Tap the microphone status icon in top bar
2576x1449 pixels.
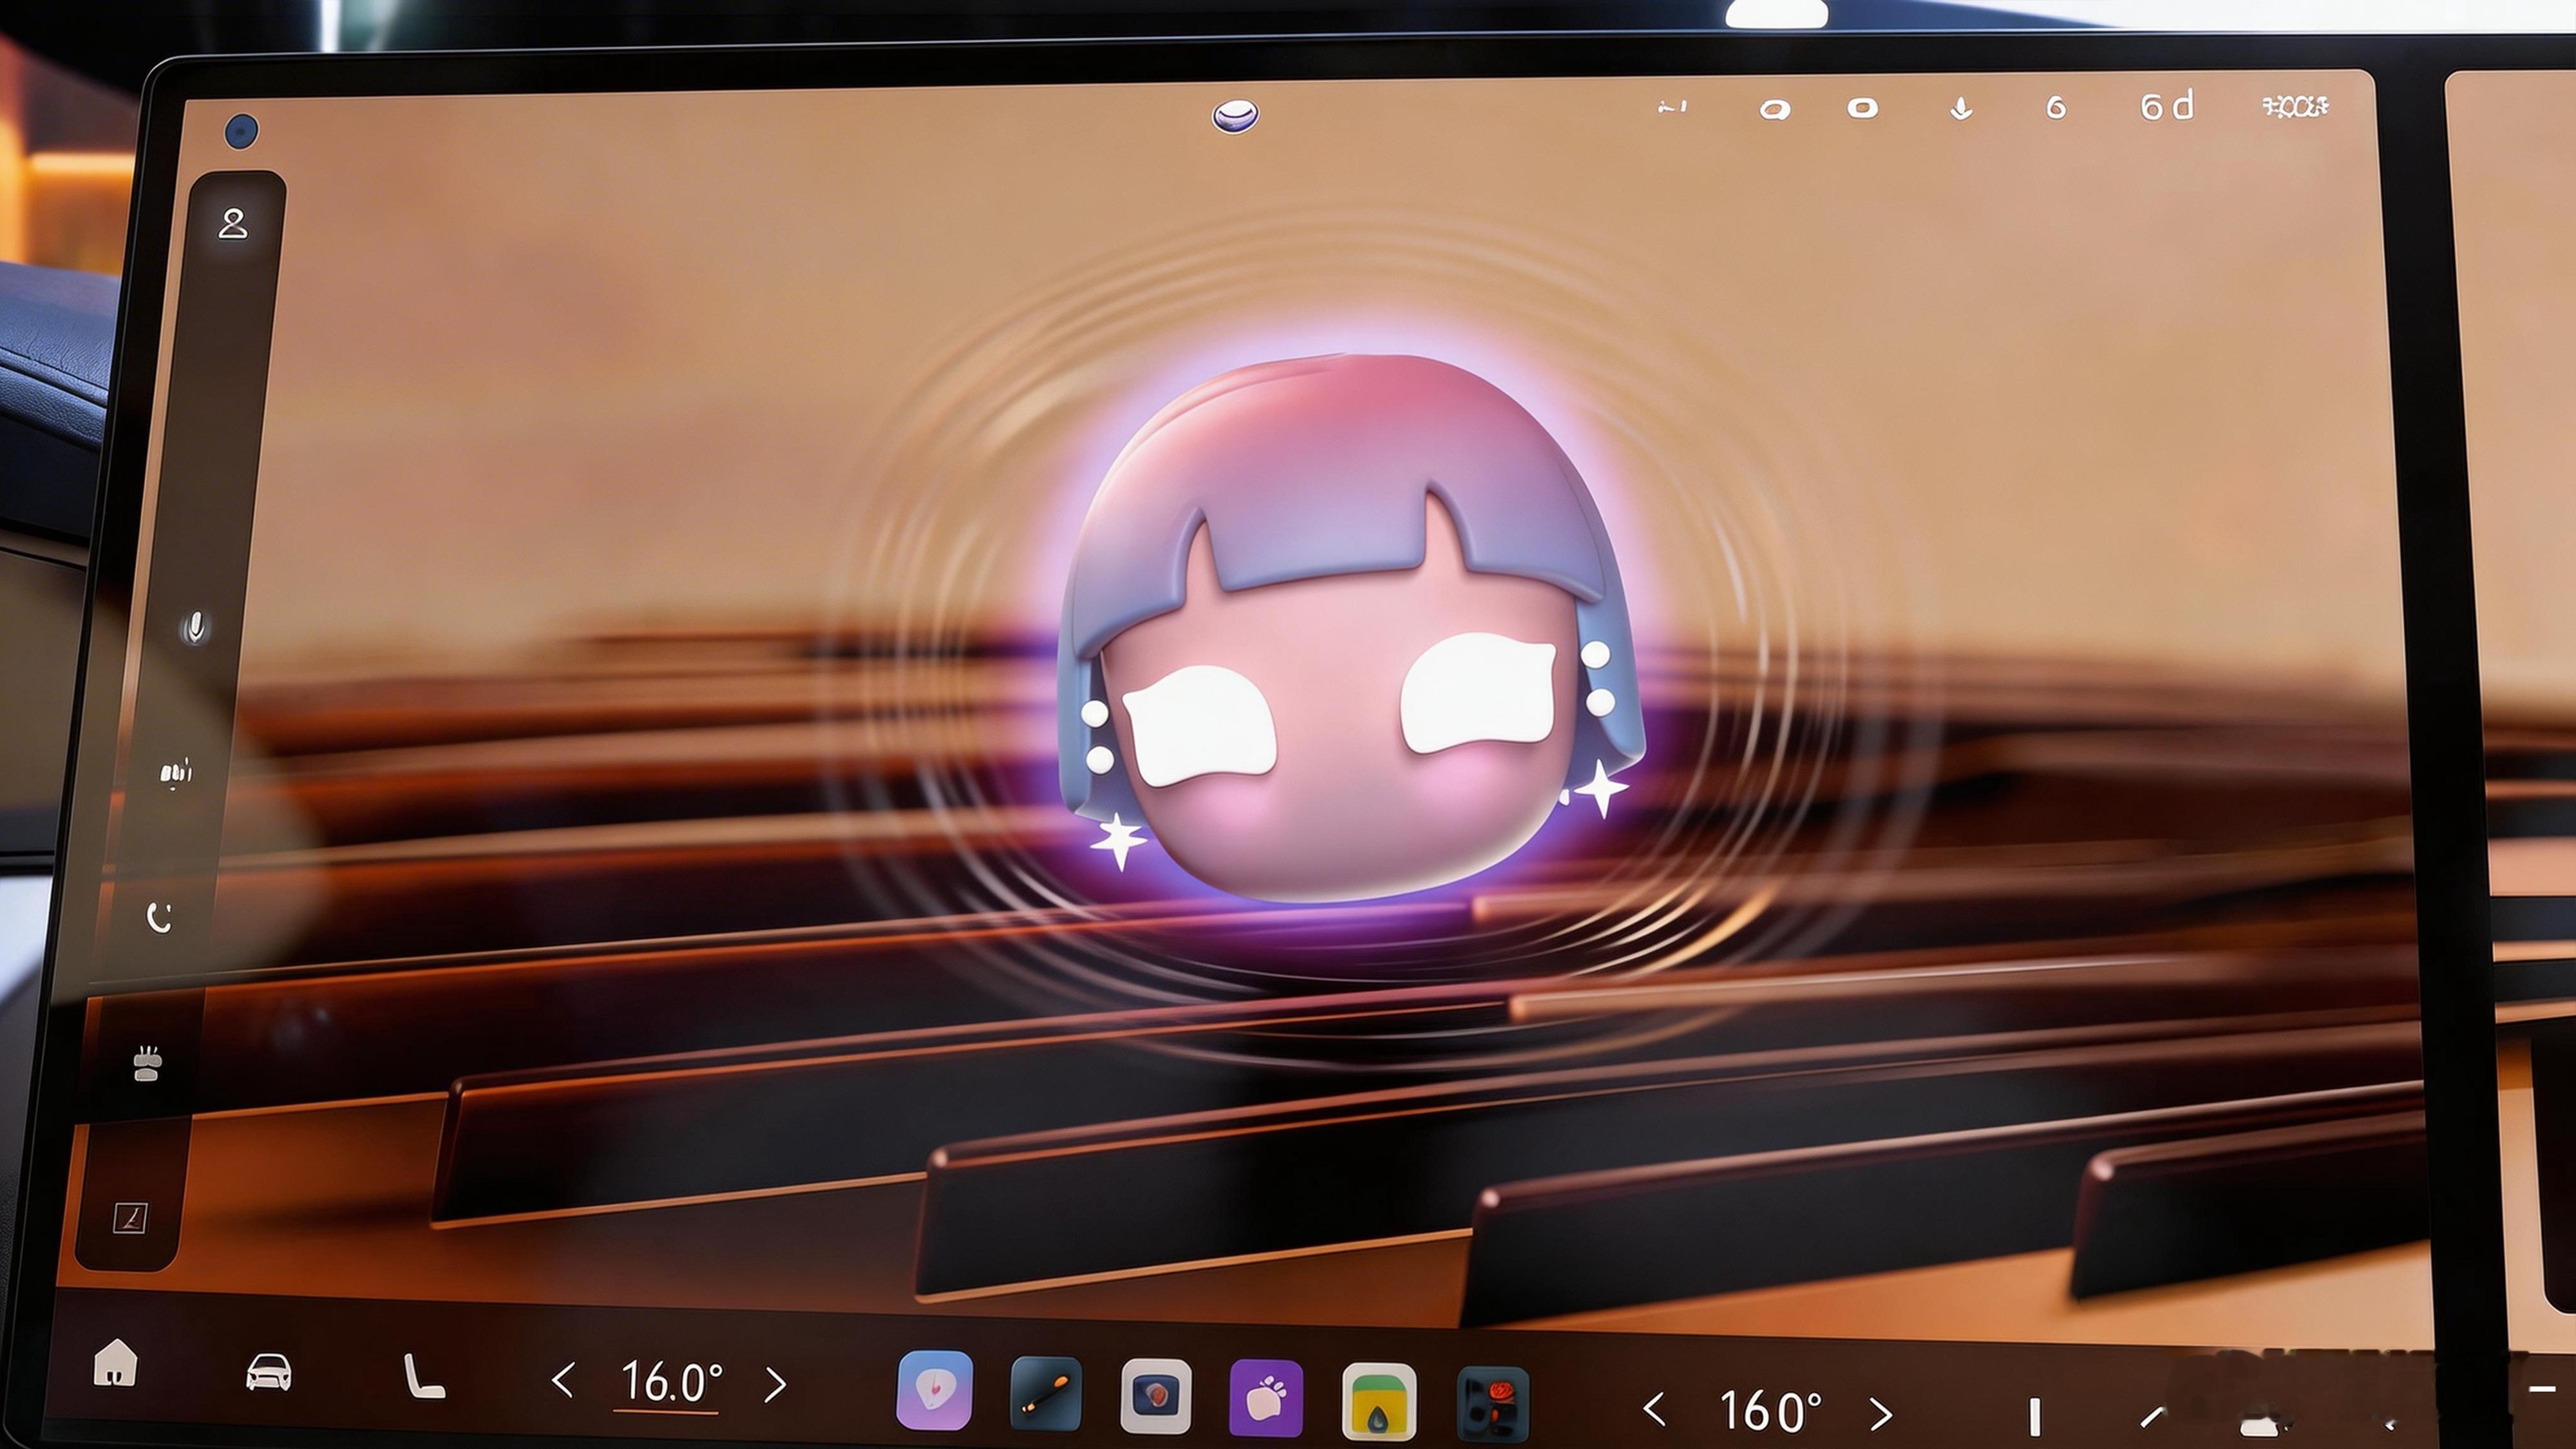pyautogui.click(x=1961, y=108)
